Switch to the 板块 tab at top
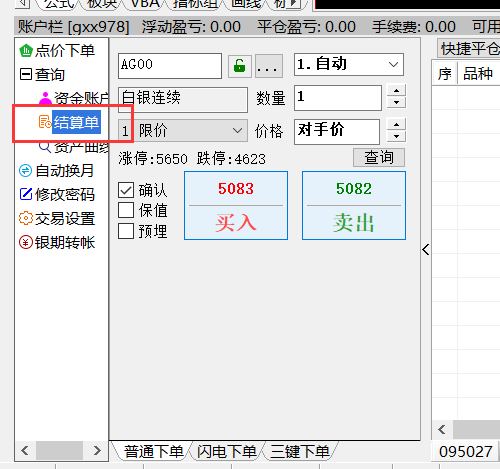 [102, 4]
